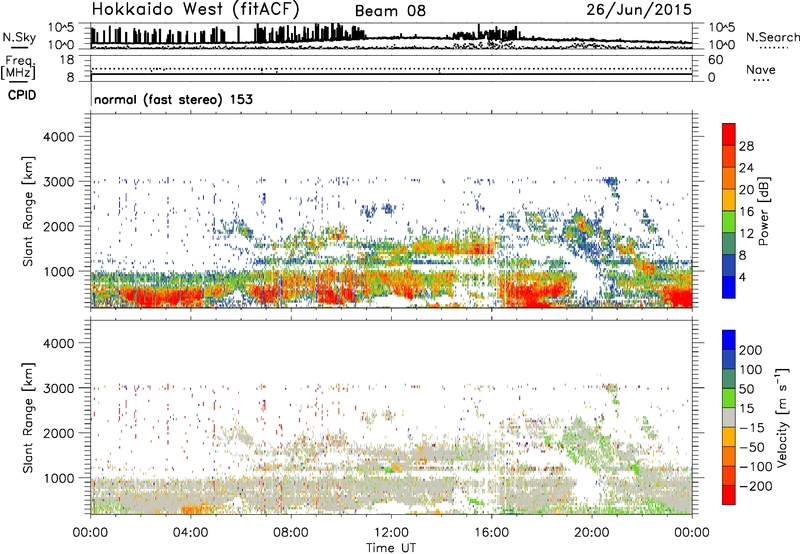
Task: Click the '20:00' time axis label
Action: [592, 533]
